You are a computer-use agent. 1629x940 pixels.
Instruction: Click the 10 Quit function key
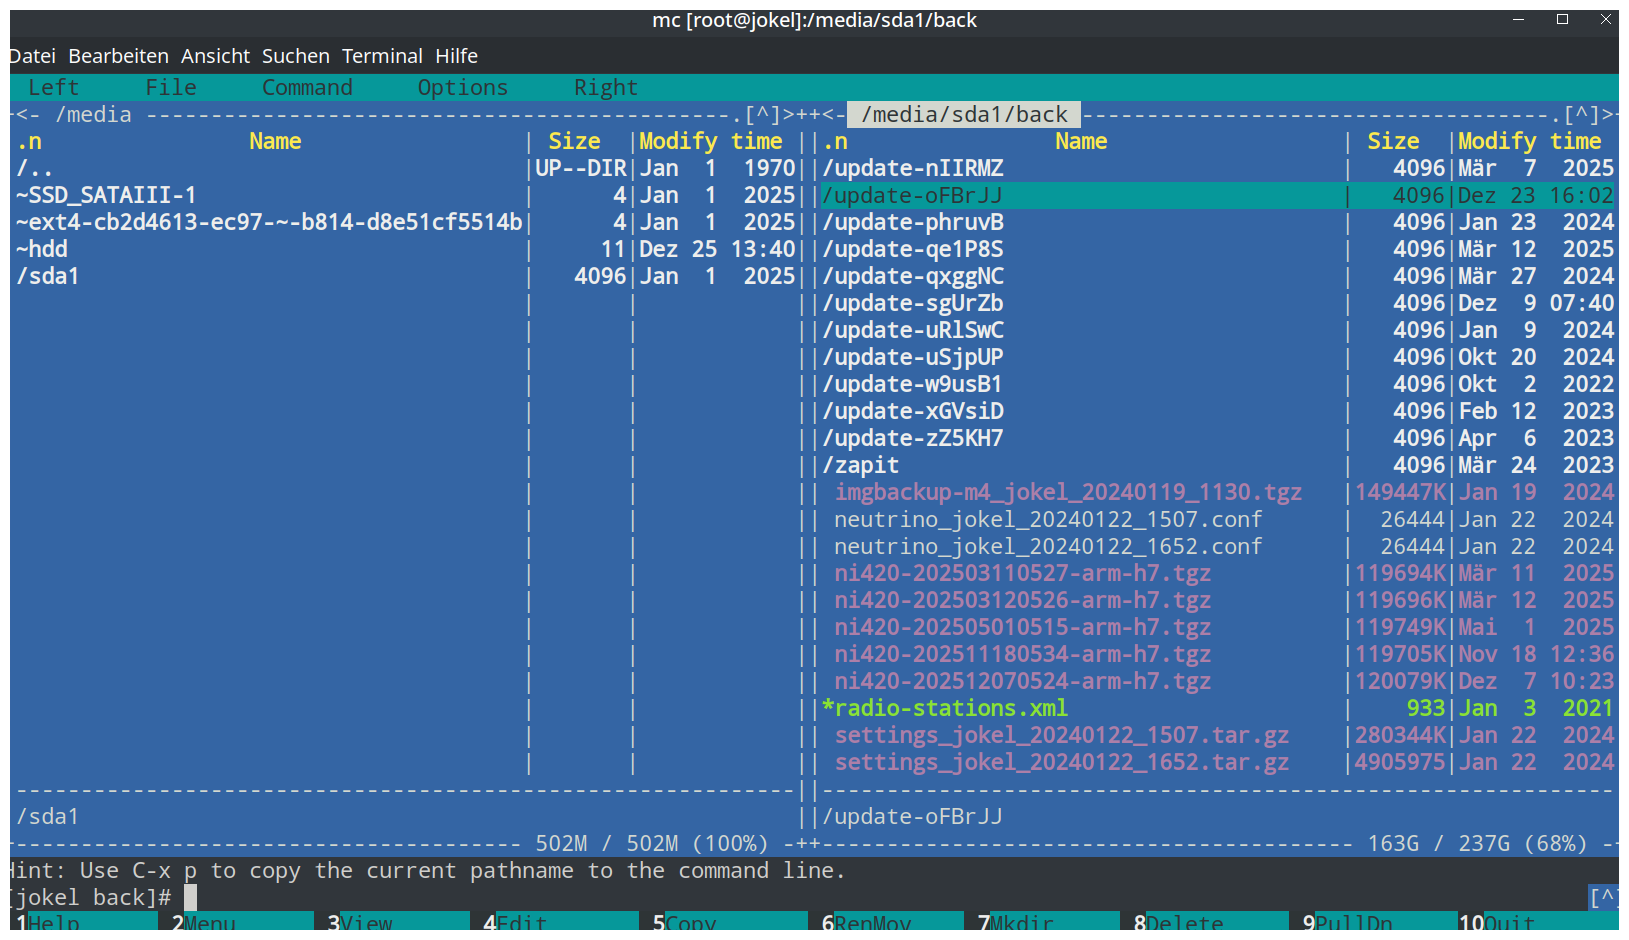[1496, 922]
